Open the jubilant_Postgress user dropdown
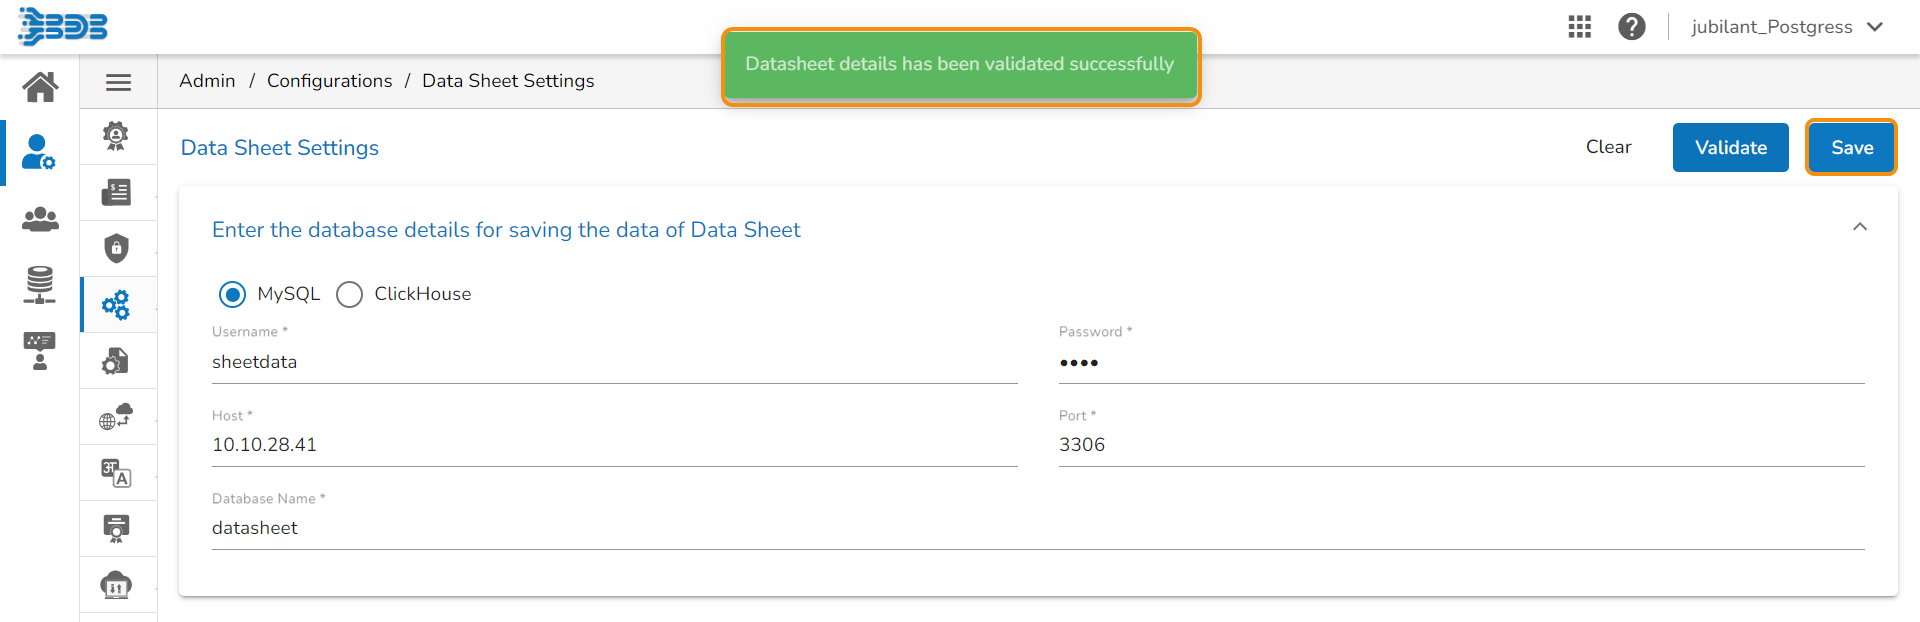 click(x=1786, y=27)
